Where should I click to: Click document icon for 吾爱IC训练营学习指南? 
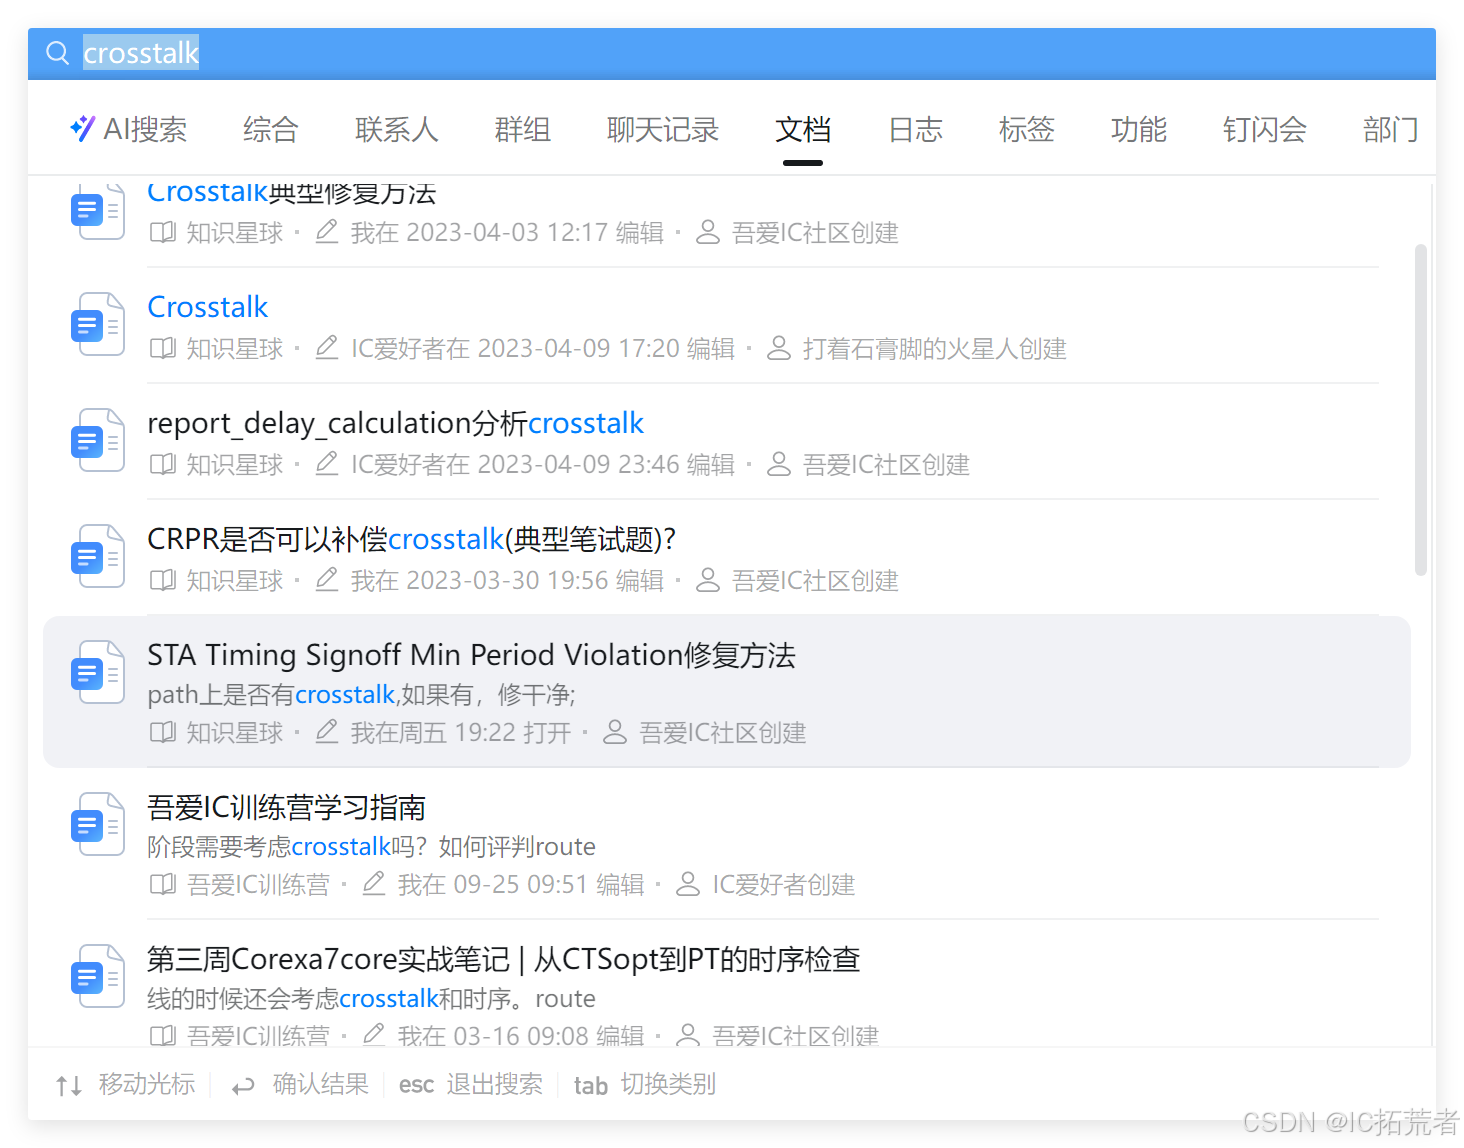pyautogui.click(x=98, y=824)
